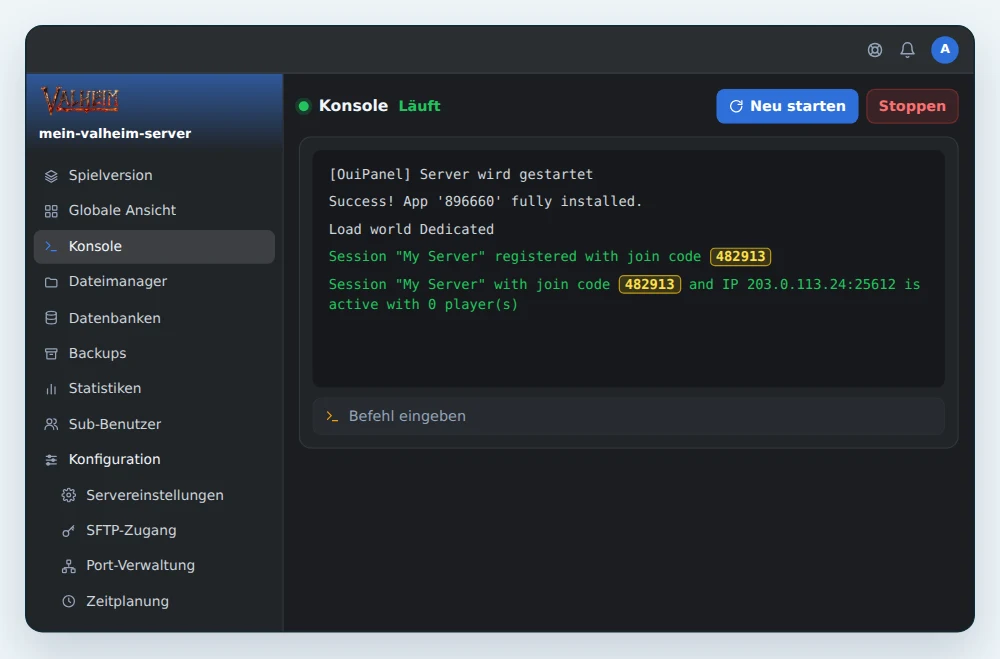
Task: Open the notifications bell
Action: [907, 50]
